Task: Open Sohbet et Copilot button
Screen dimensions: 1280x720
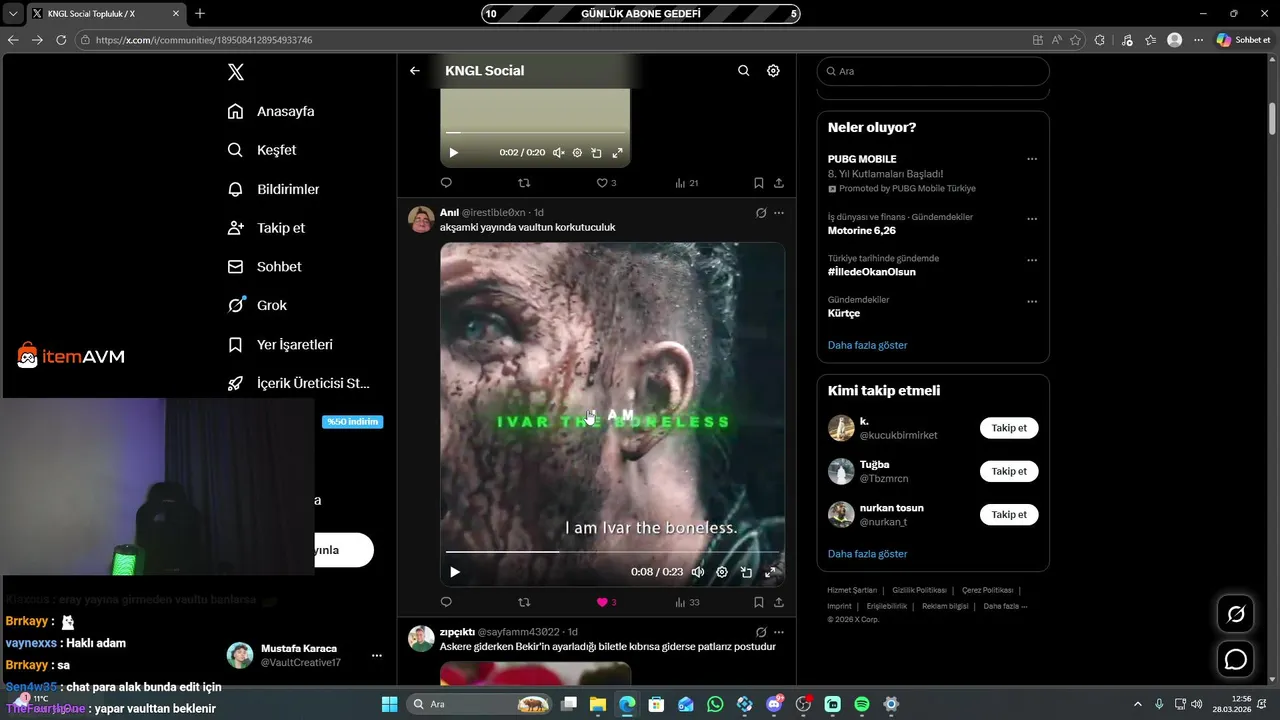Action: click(1243, 40)
